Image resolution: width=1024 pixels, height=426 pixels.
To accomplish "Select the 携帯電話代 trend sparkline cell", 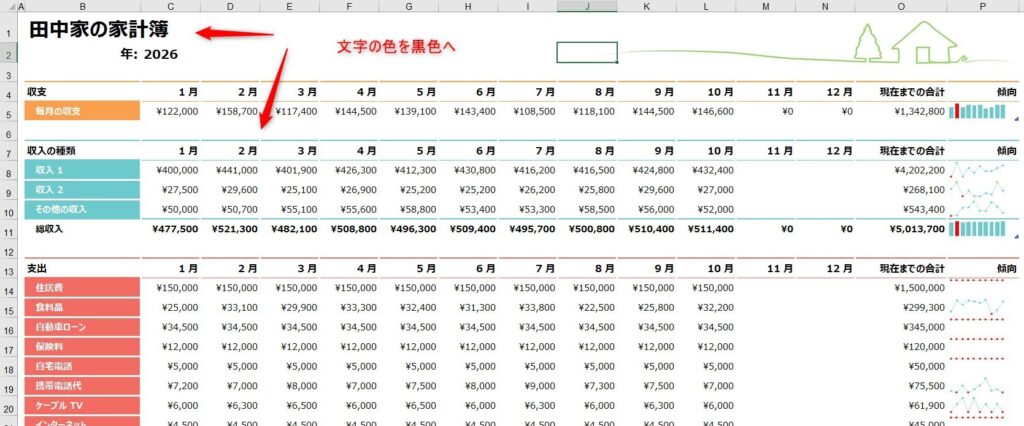I will pos(982,385).
